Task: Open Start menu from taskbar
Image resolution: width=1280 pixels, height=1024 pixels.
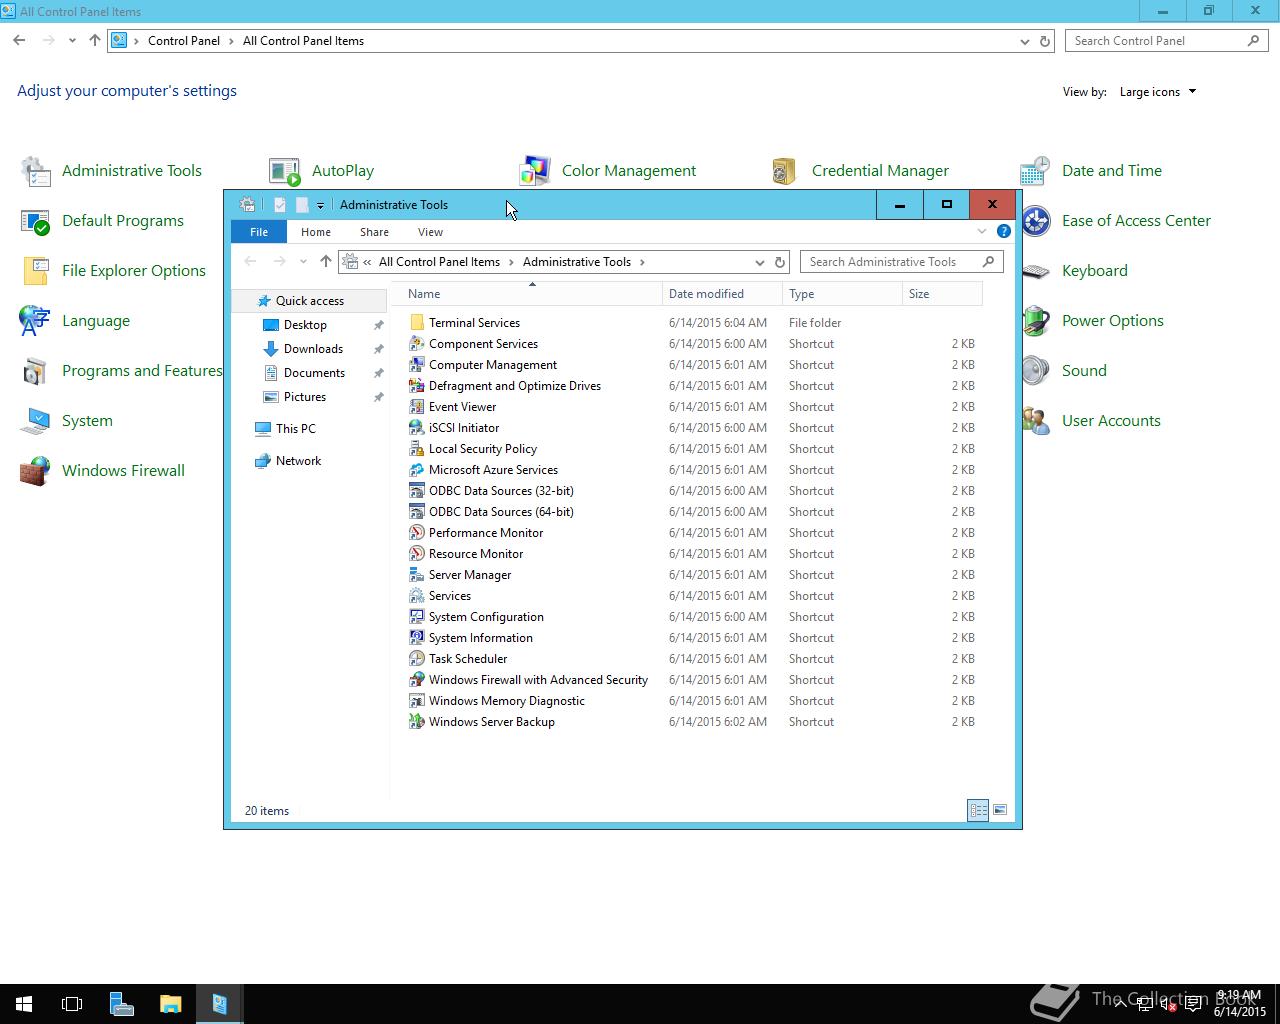Action: click(x=24, y=1004)
